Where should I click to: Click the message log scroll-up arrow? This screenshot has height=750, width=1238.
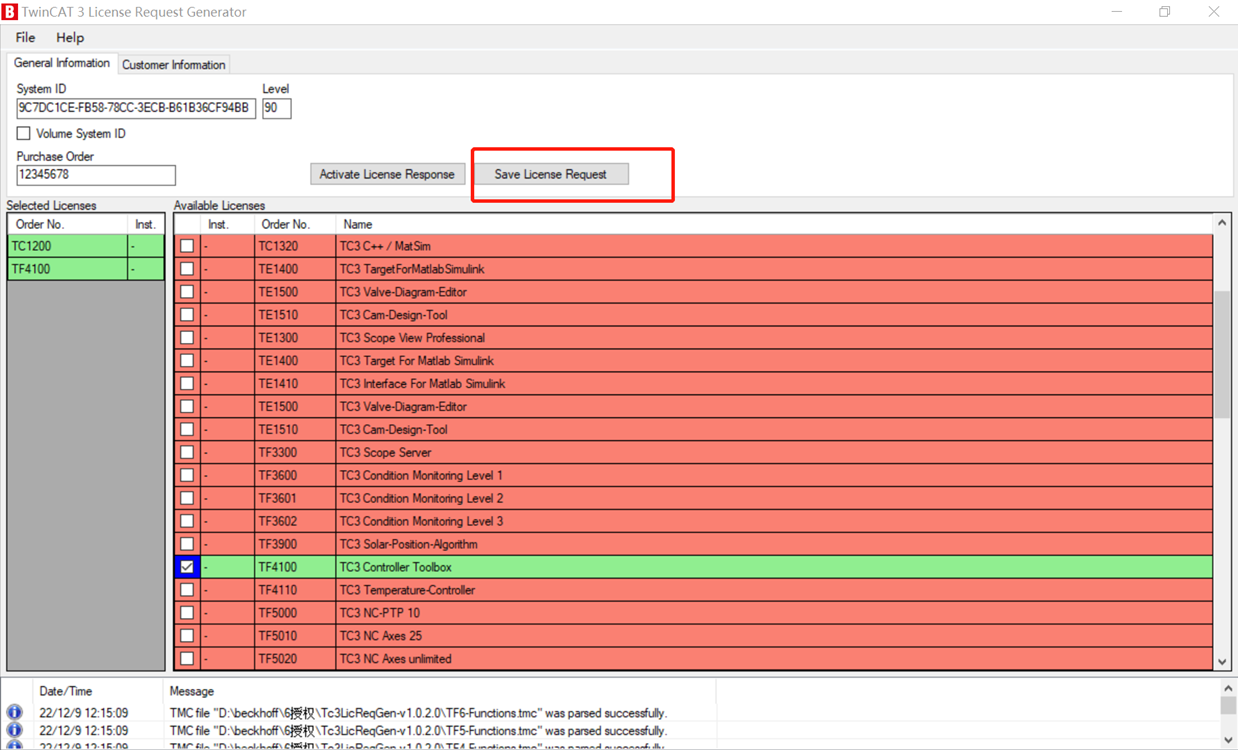[x=1228, y=689]
